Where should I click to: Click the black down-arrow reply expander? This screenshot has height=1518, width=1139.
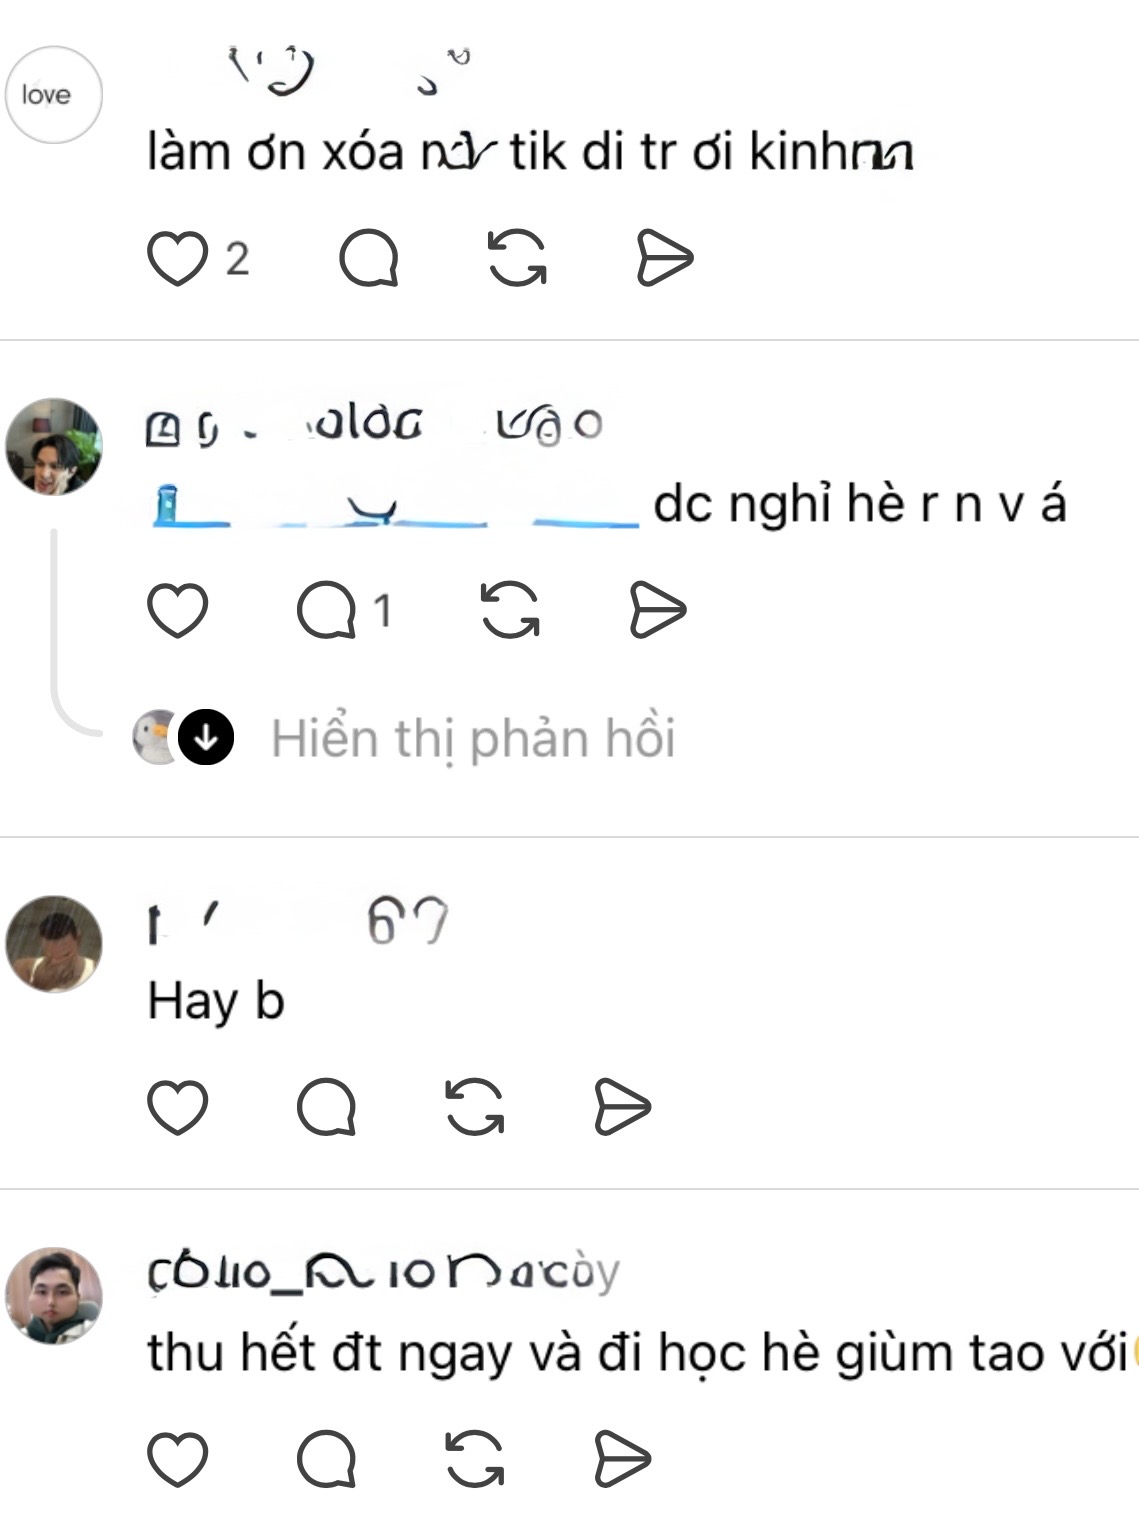[x=206, y=738]
